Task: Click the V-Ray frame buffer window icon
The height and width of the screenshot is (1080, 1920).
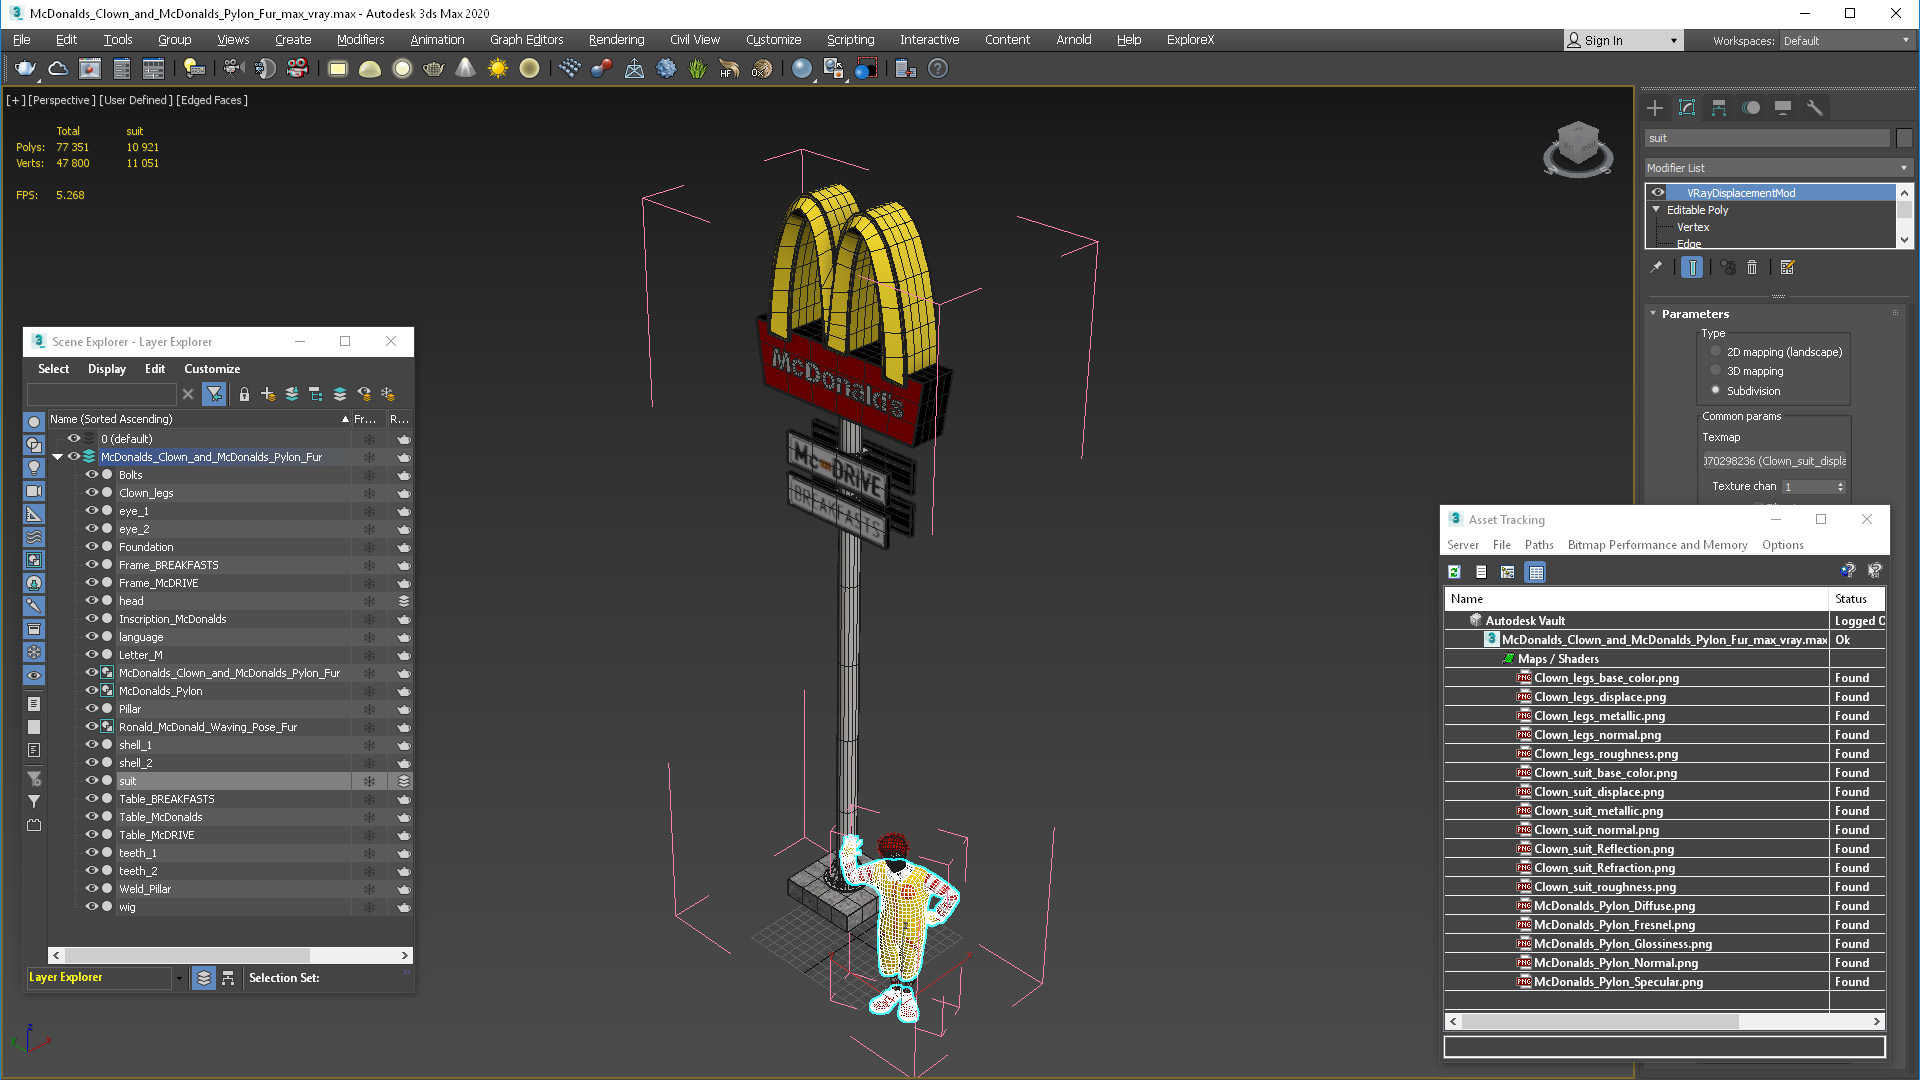Action: [90, 69]
